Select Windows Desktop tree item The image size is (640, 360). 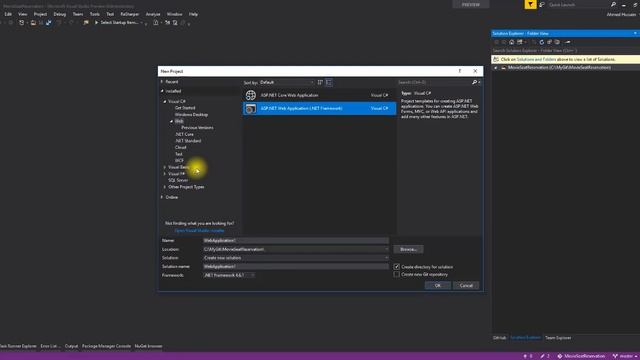pyautogui.click(x=191, y=115)
